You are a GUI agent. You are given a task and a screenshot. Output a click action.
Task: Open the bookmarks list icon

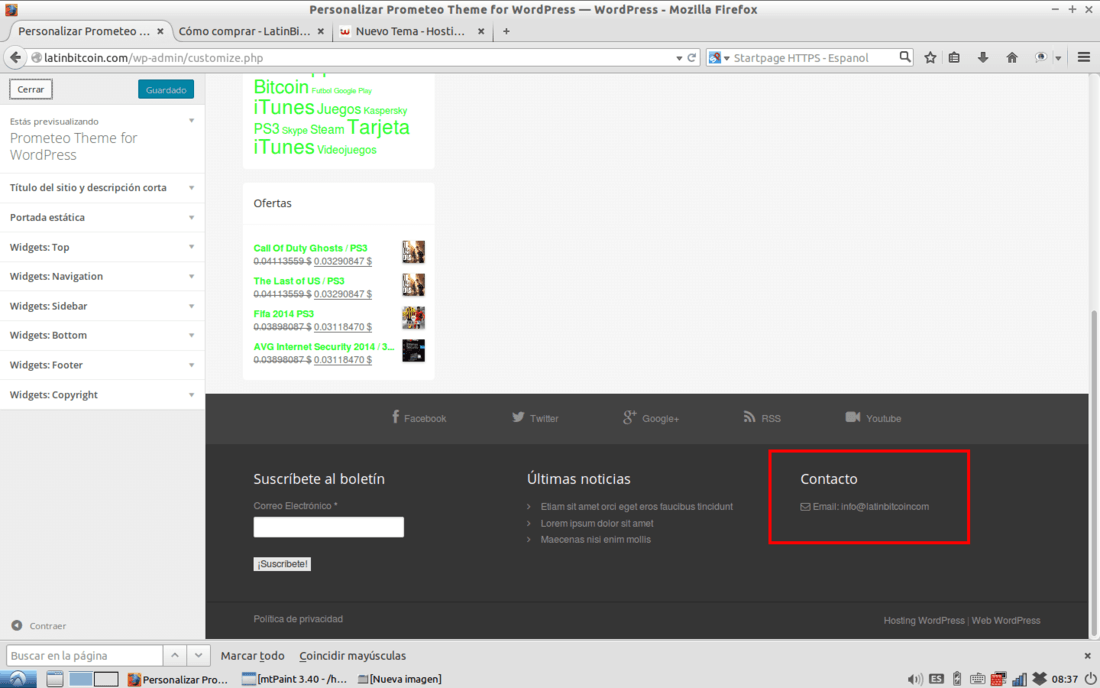click(954, 58)
